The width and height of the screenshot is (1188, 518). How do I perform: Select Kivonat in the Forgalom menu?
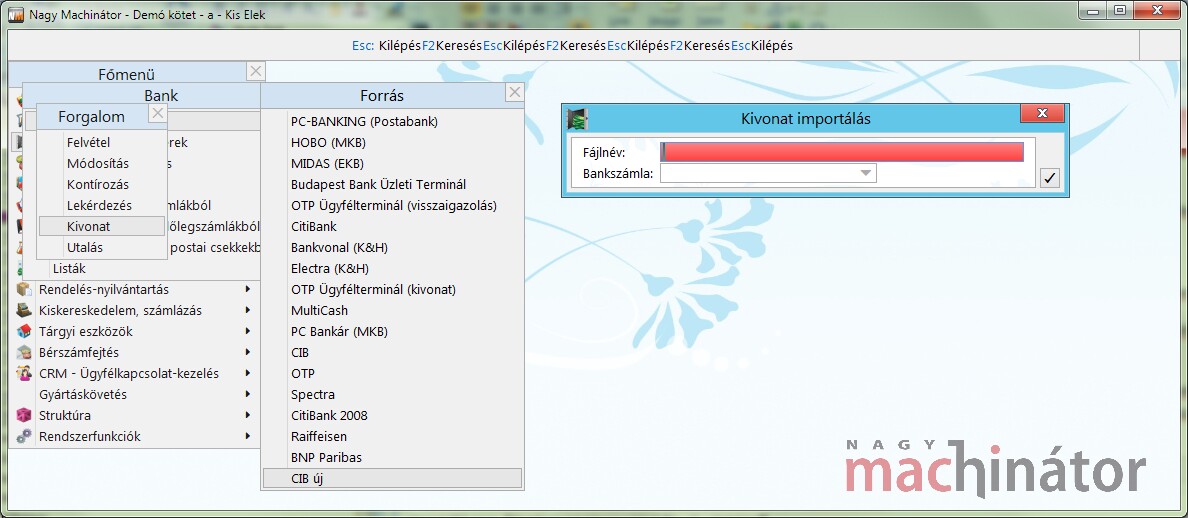coord(102,226)
